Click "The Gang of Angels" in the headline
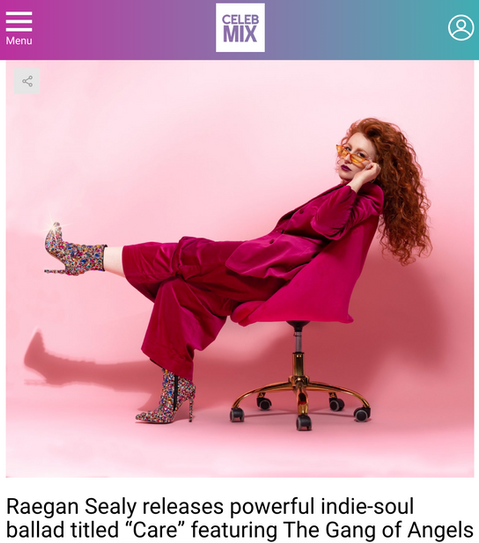The image size is (479, 543). click(378, 530)
